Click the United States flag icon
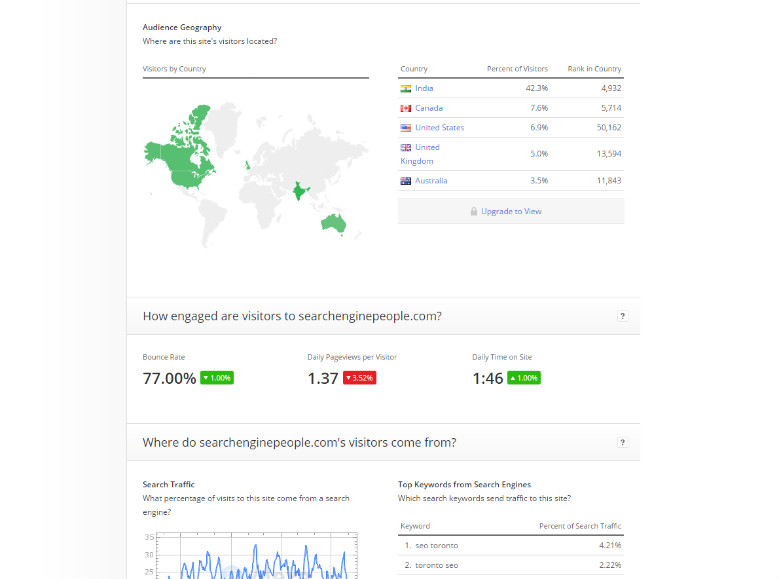Image resolution: width=779 pixels, height=579 pixels. pyautogui.click(x=405, y=128)
